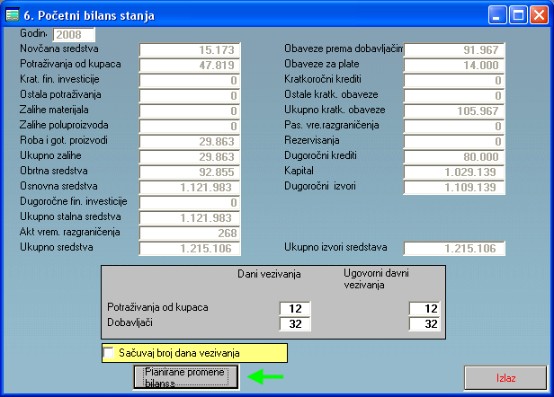554x397 pixels.
Task: Edit Ugovorni dani vezivanja for Dobavljači
Action: coord(425,324)
